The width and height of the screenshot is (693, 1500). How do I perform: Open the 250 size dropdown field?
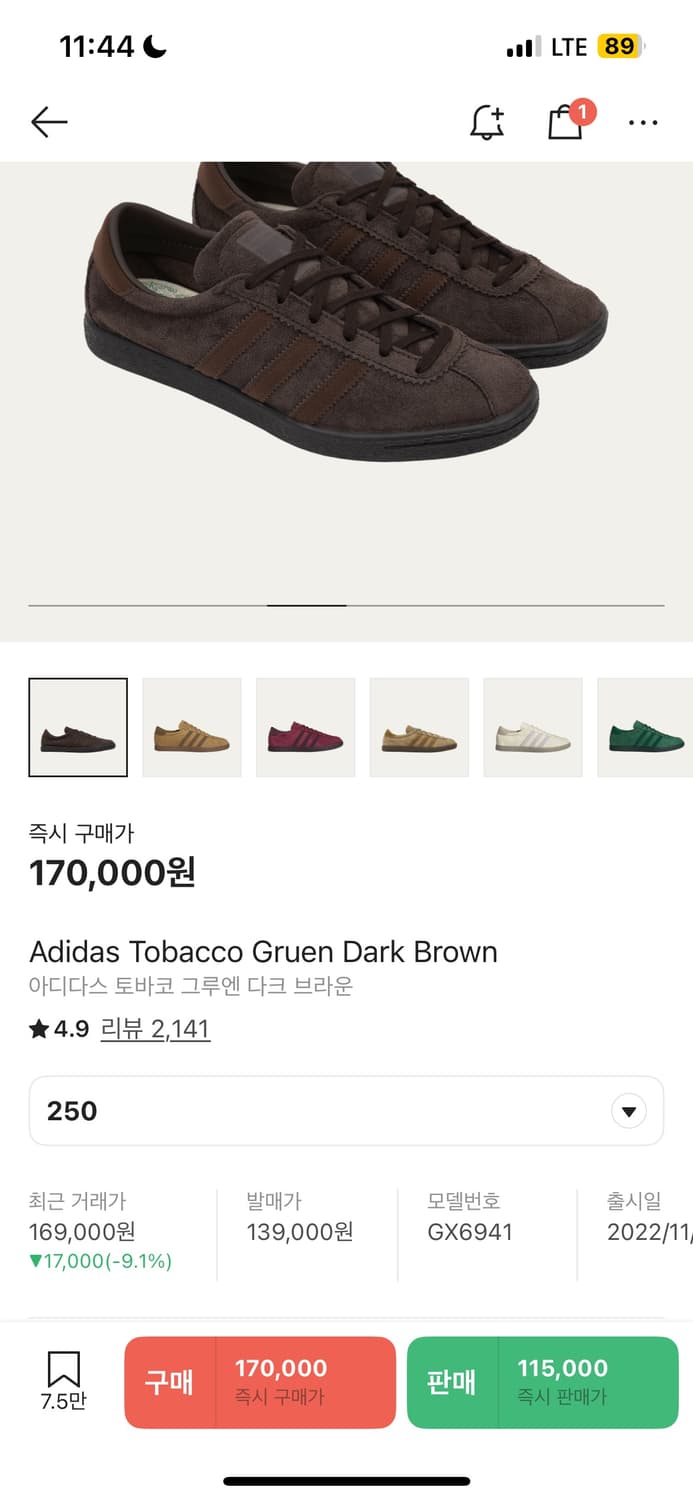pyautogui.click(x=346, y=1111)
